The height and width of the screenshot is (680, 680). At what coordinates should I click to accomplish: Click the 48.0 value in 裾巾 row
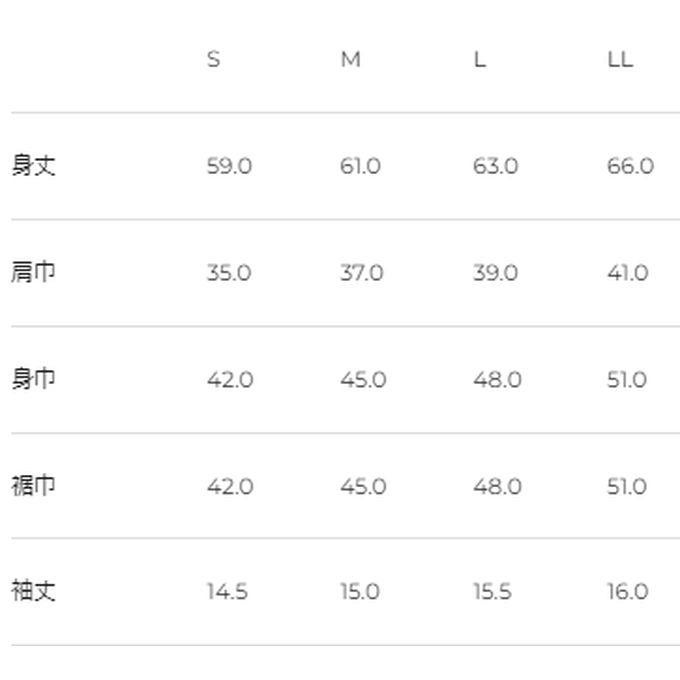click(497, 487)
